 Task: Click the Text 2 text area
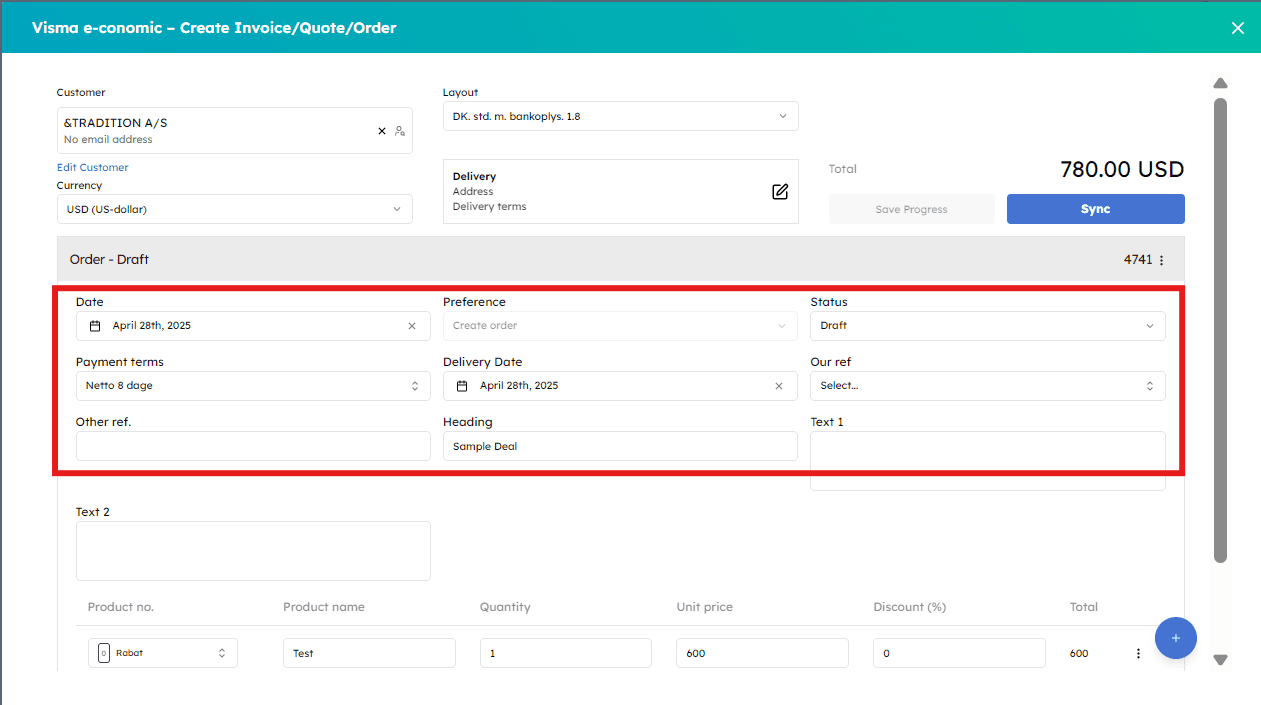click(253, 551)
